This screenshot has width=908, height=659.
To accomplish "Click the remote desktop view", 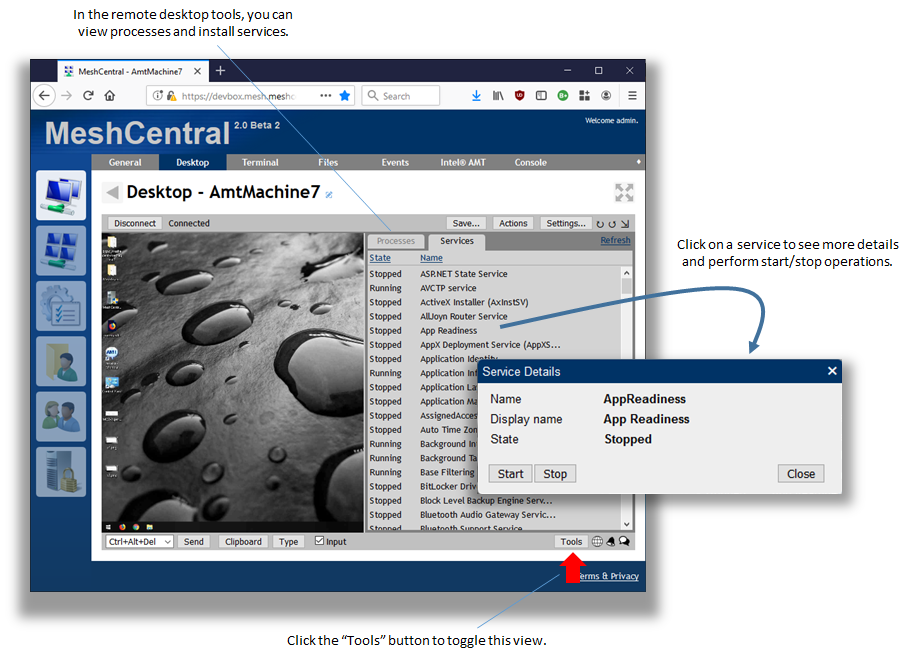I will click(233, 382).
